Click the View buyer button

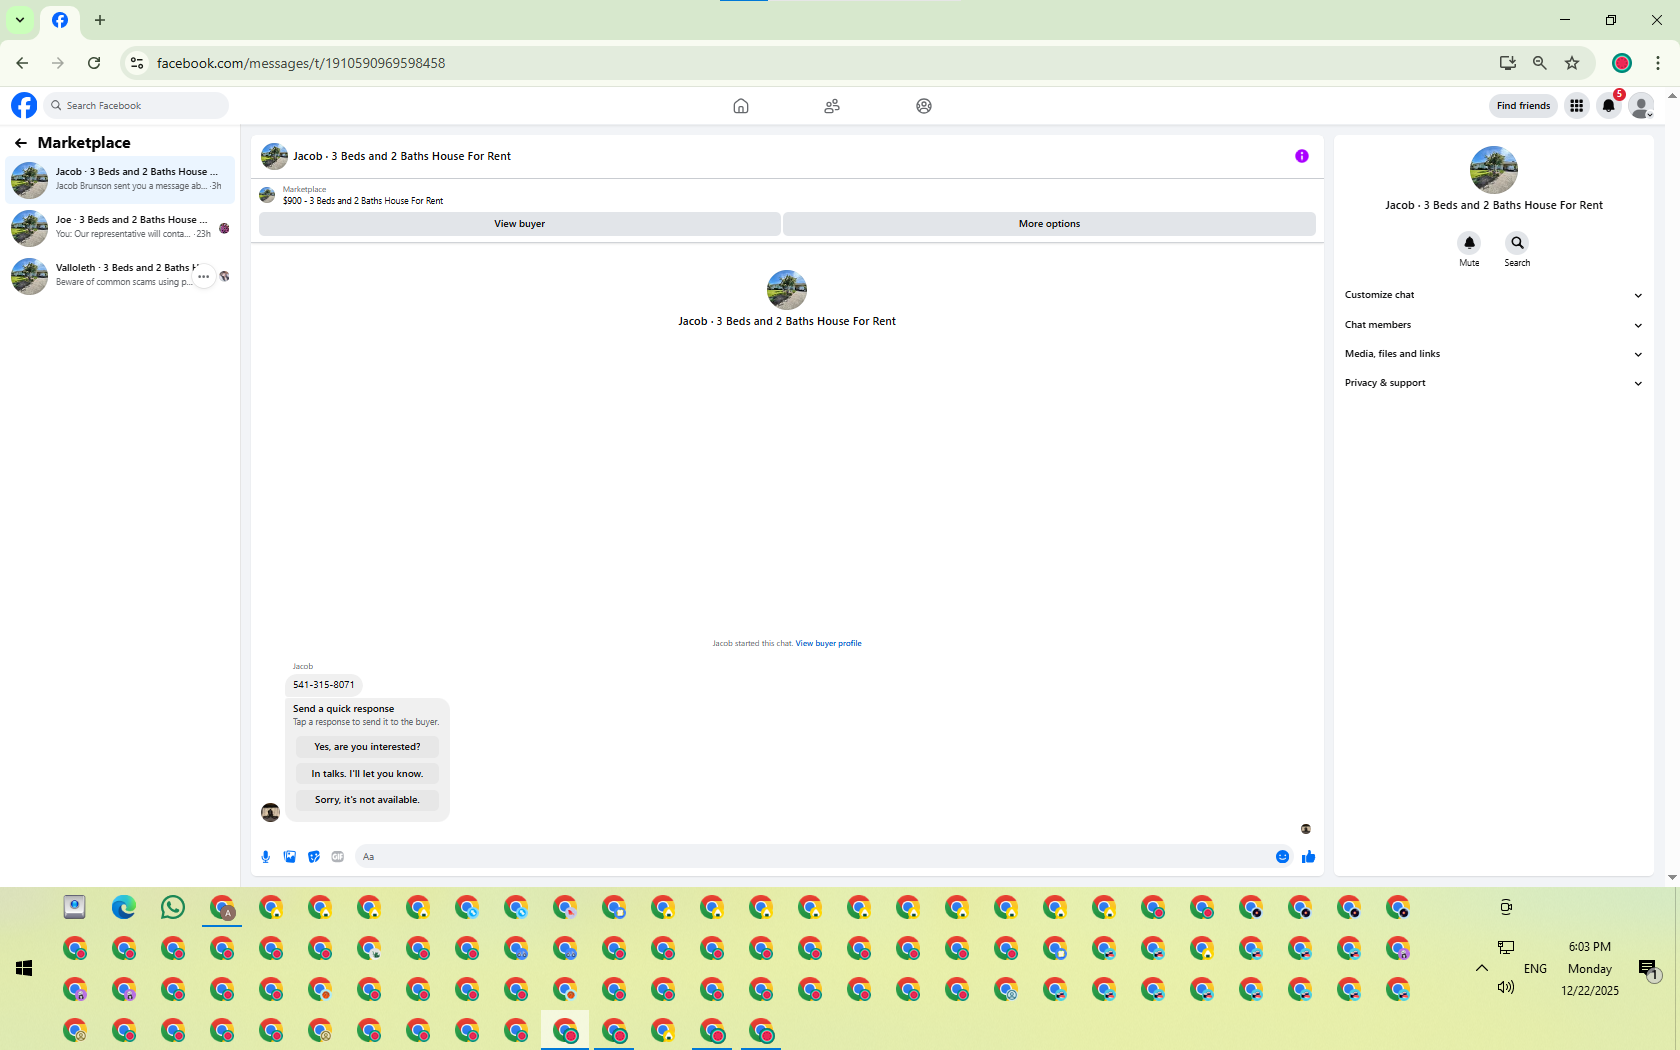520,224
